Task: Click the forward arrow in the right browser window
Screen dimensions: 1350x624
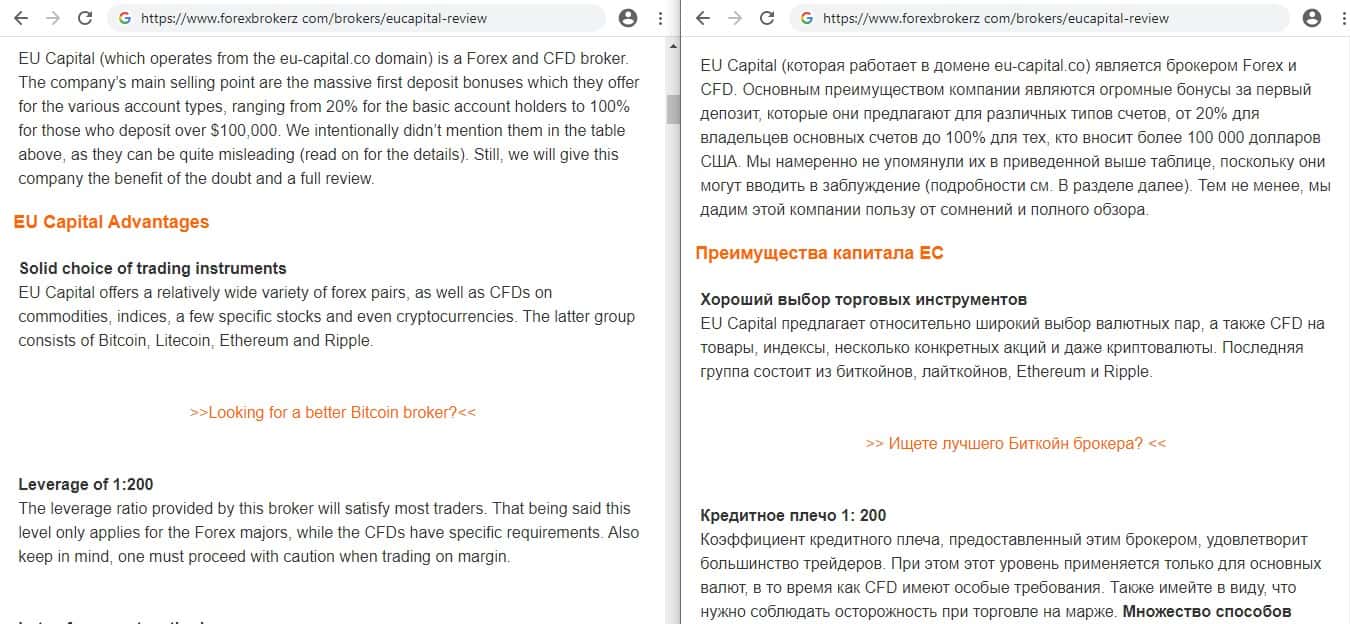Action: point(735,18)
